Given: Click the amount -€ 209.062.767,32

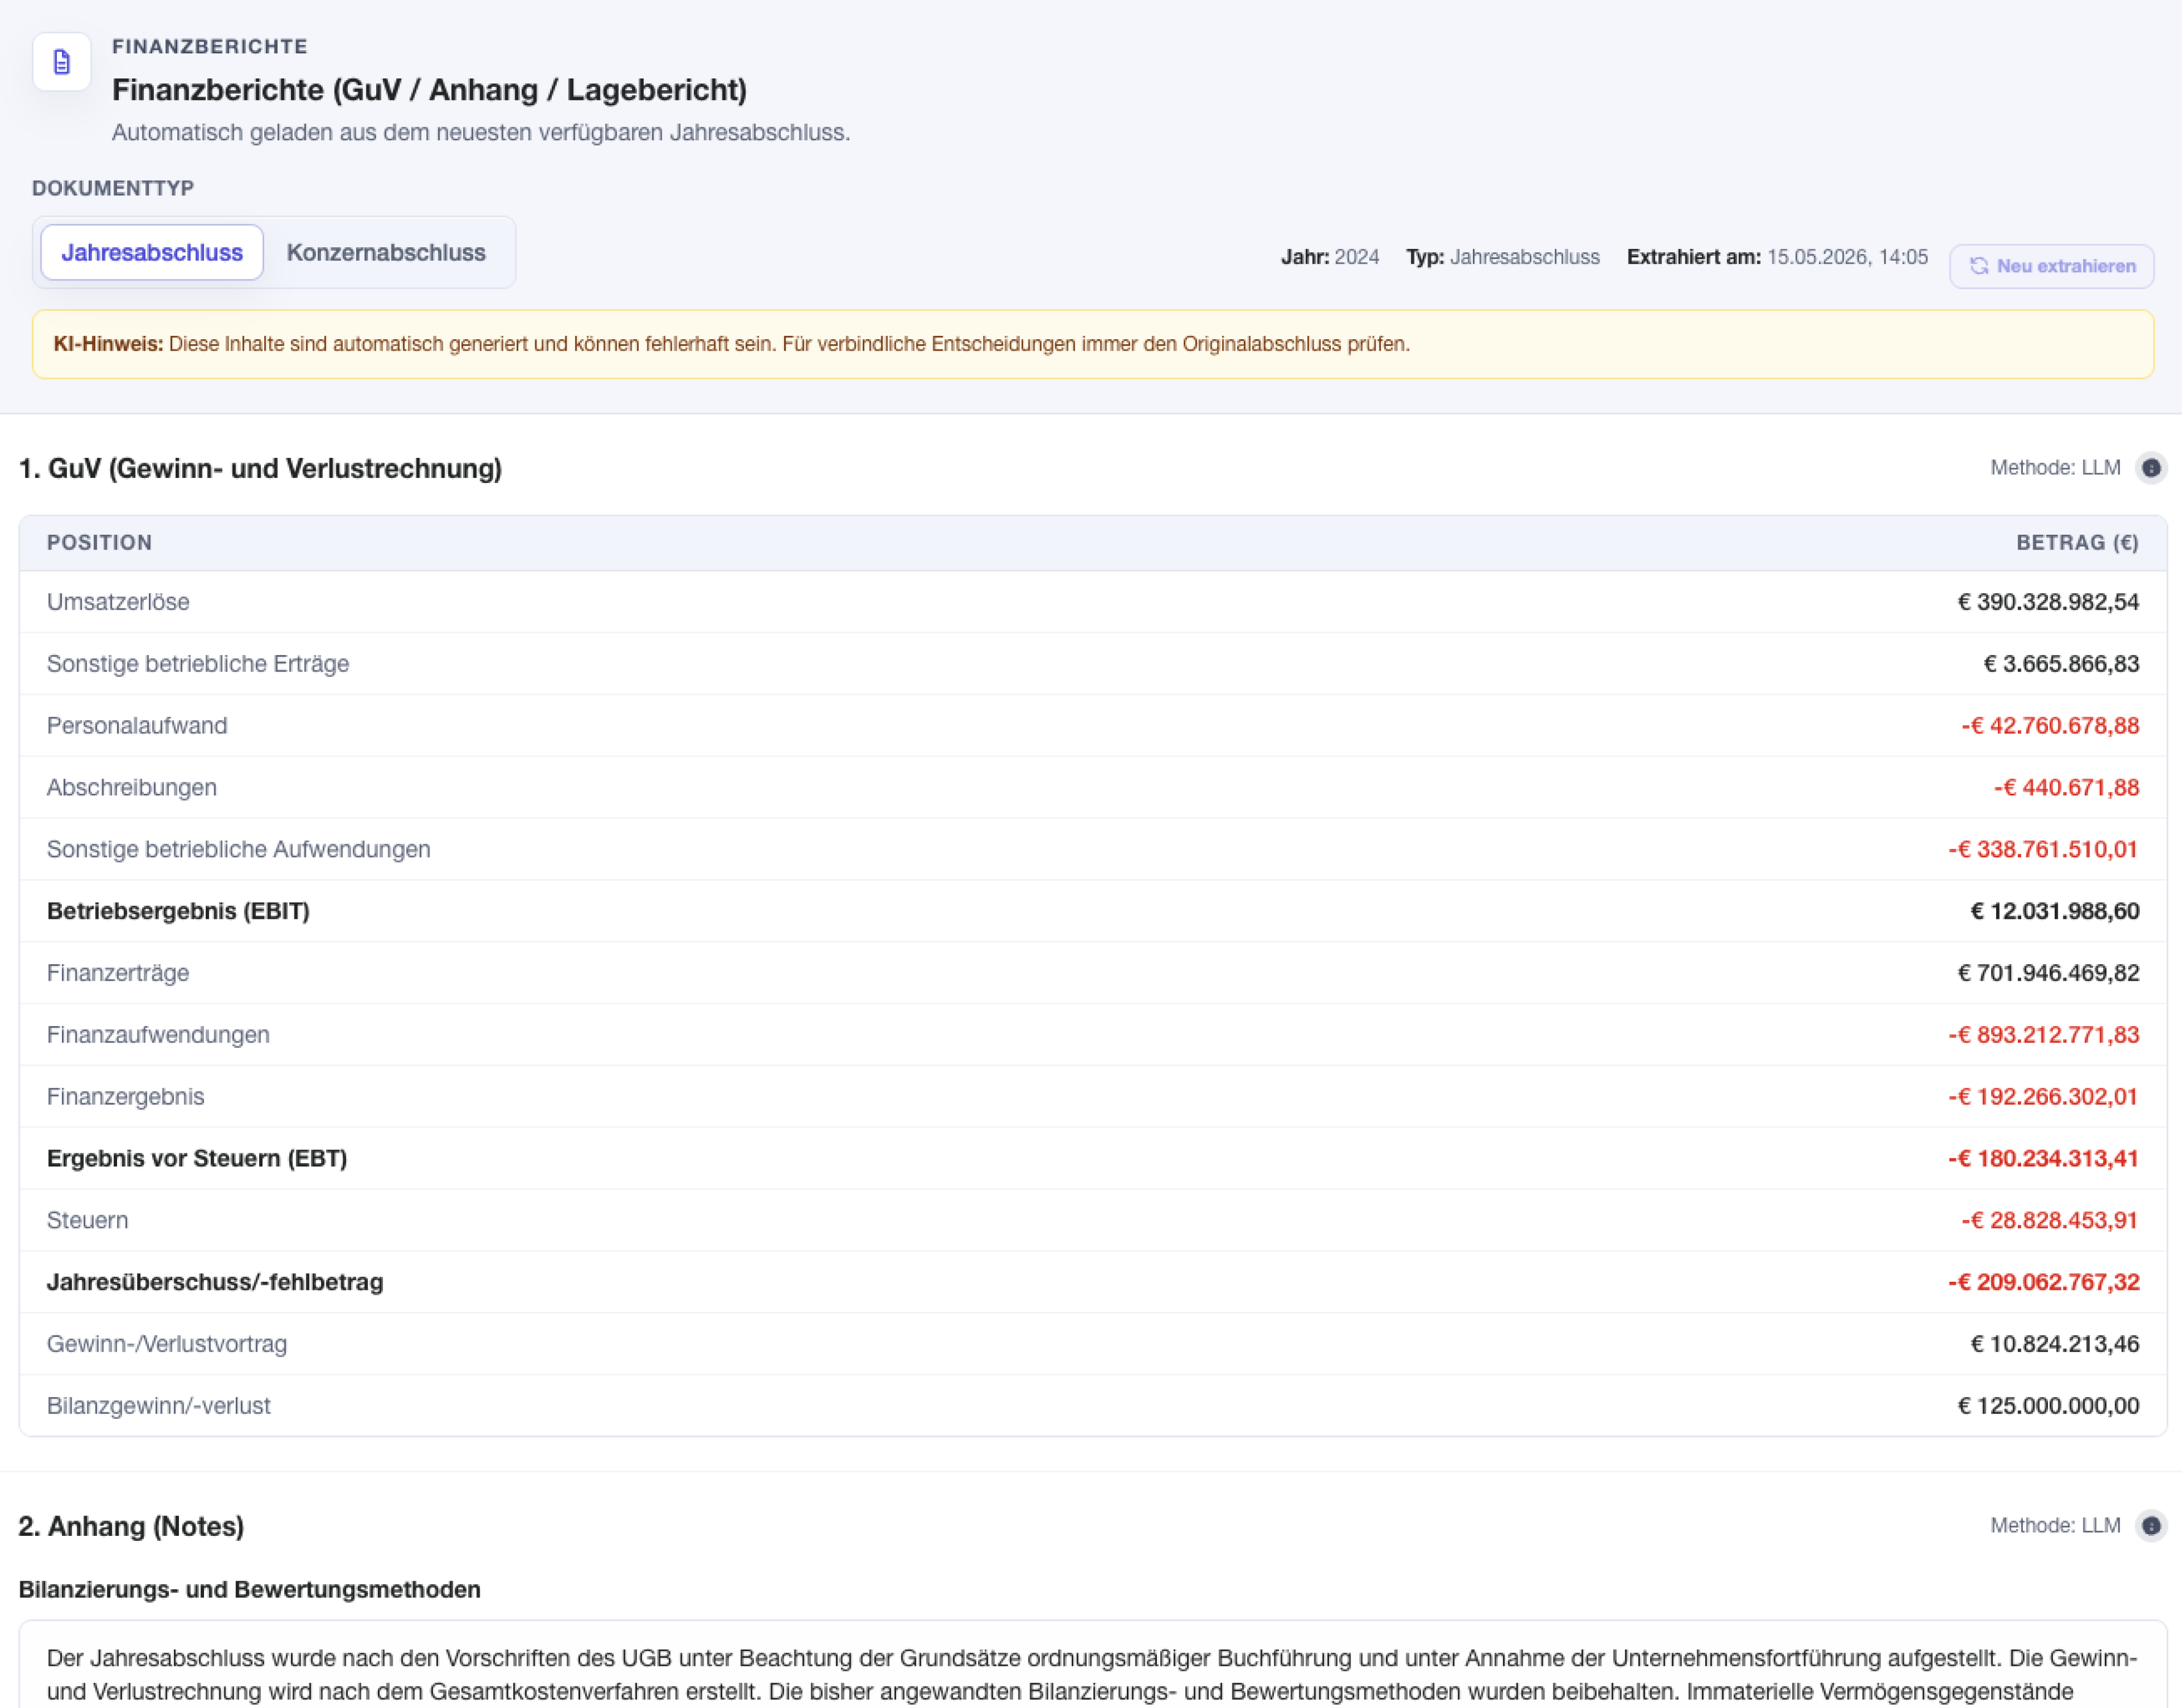Looking at the screenshot, I should (x=2043, y=1282).
